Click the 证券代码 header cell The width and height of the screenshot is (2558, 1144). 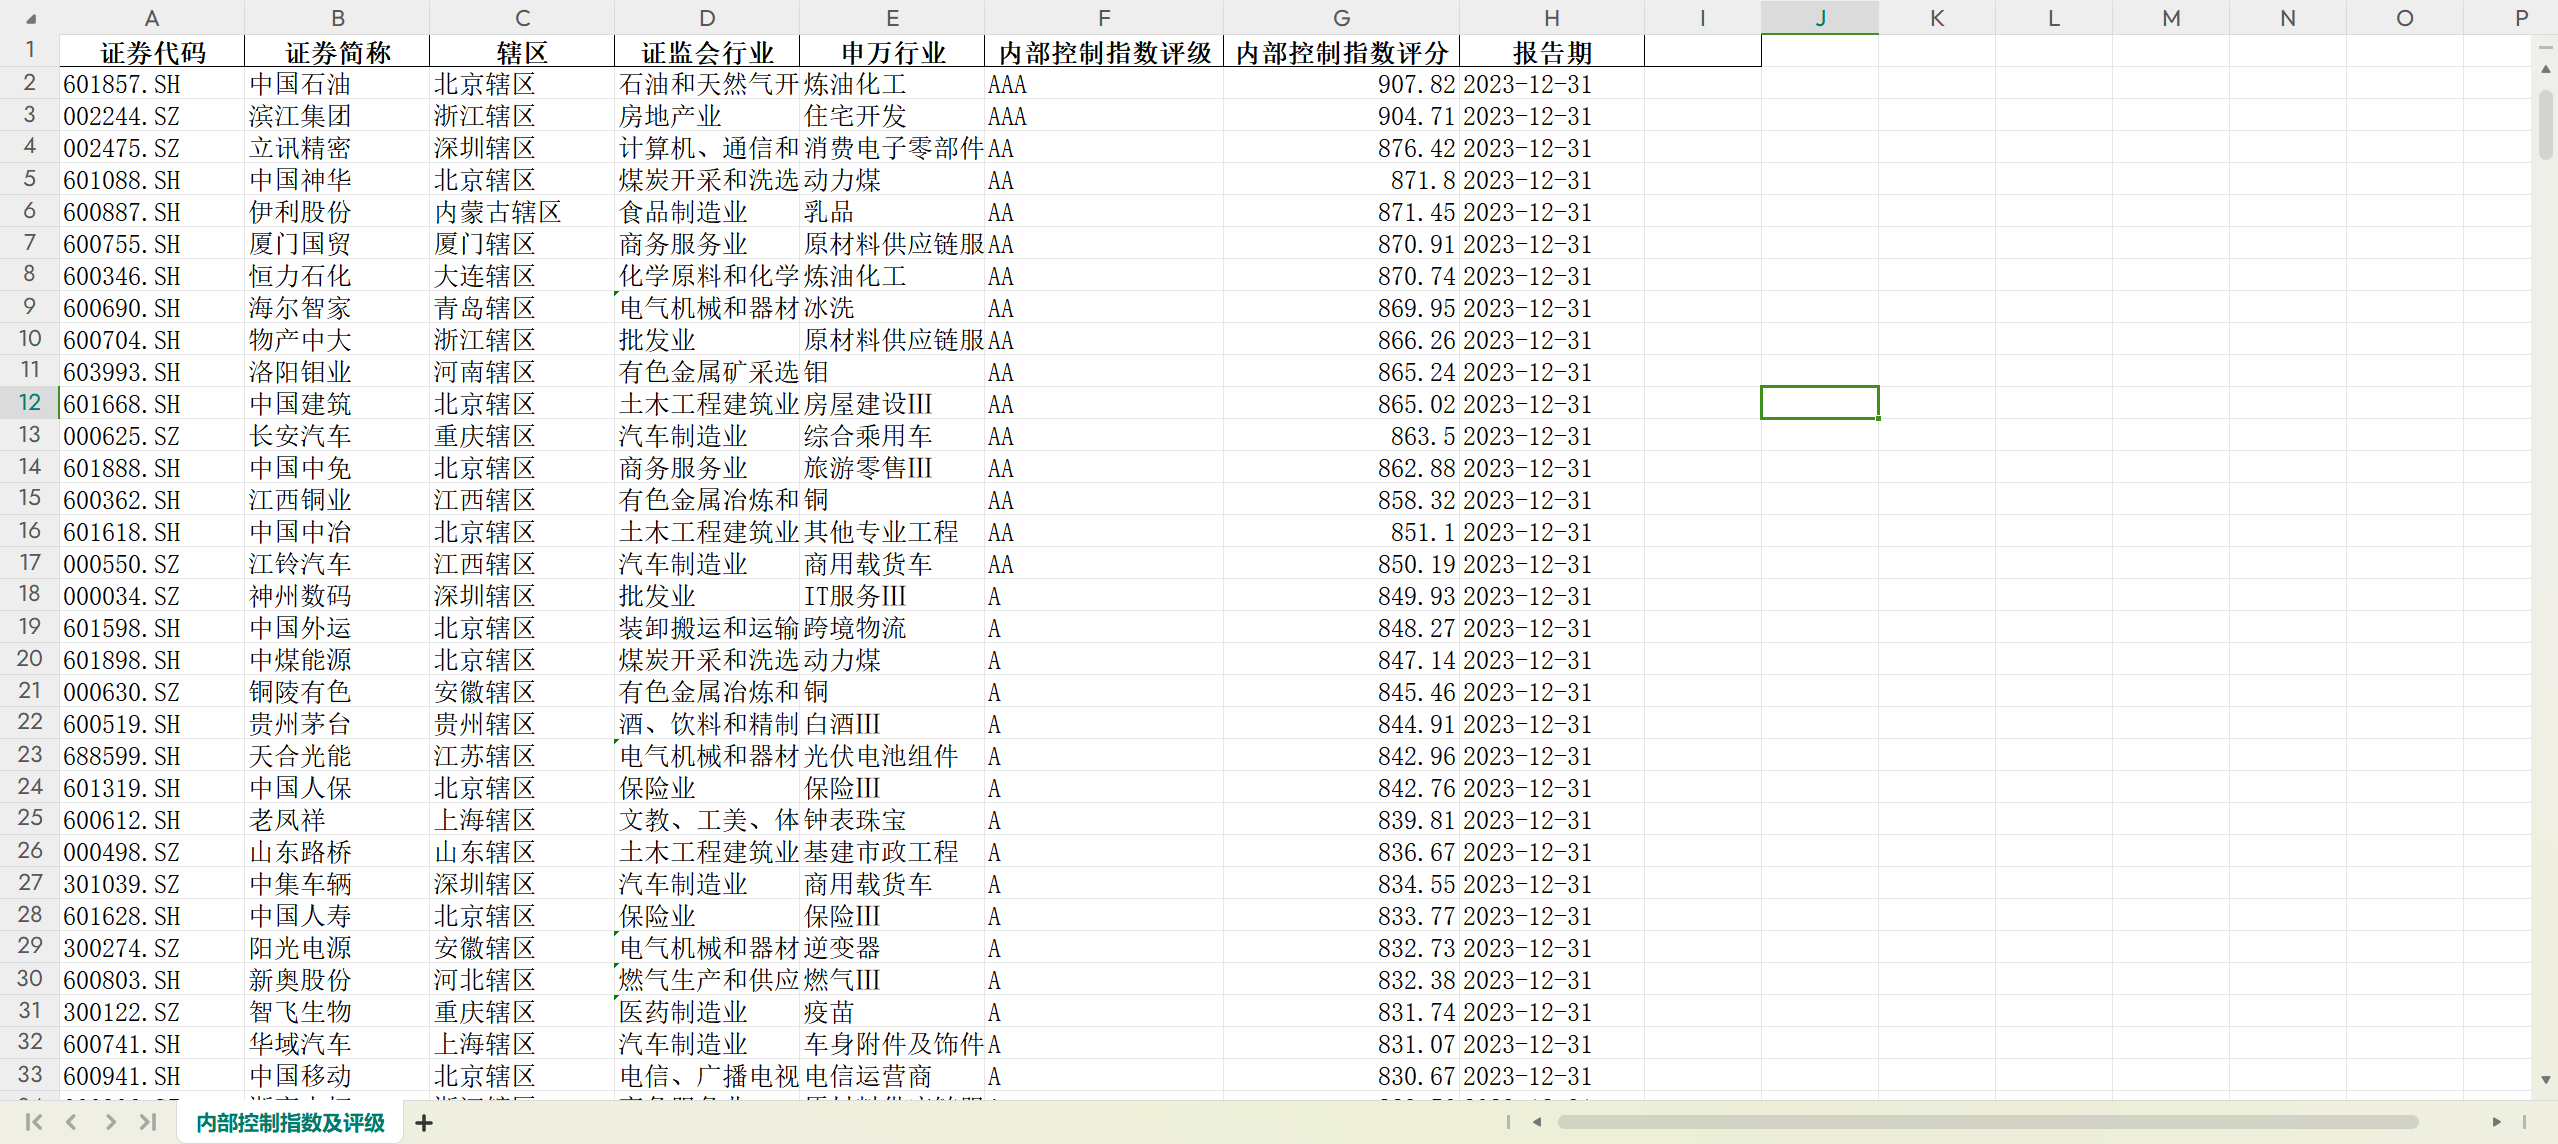pyautogui.click(x=152, y=52)
